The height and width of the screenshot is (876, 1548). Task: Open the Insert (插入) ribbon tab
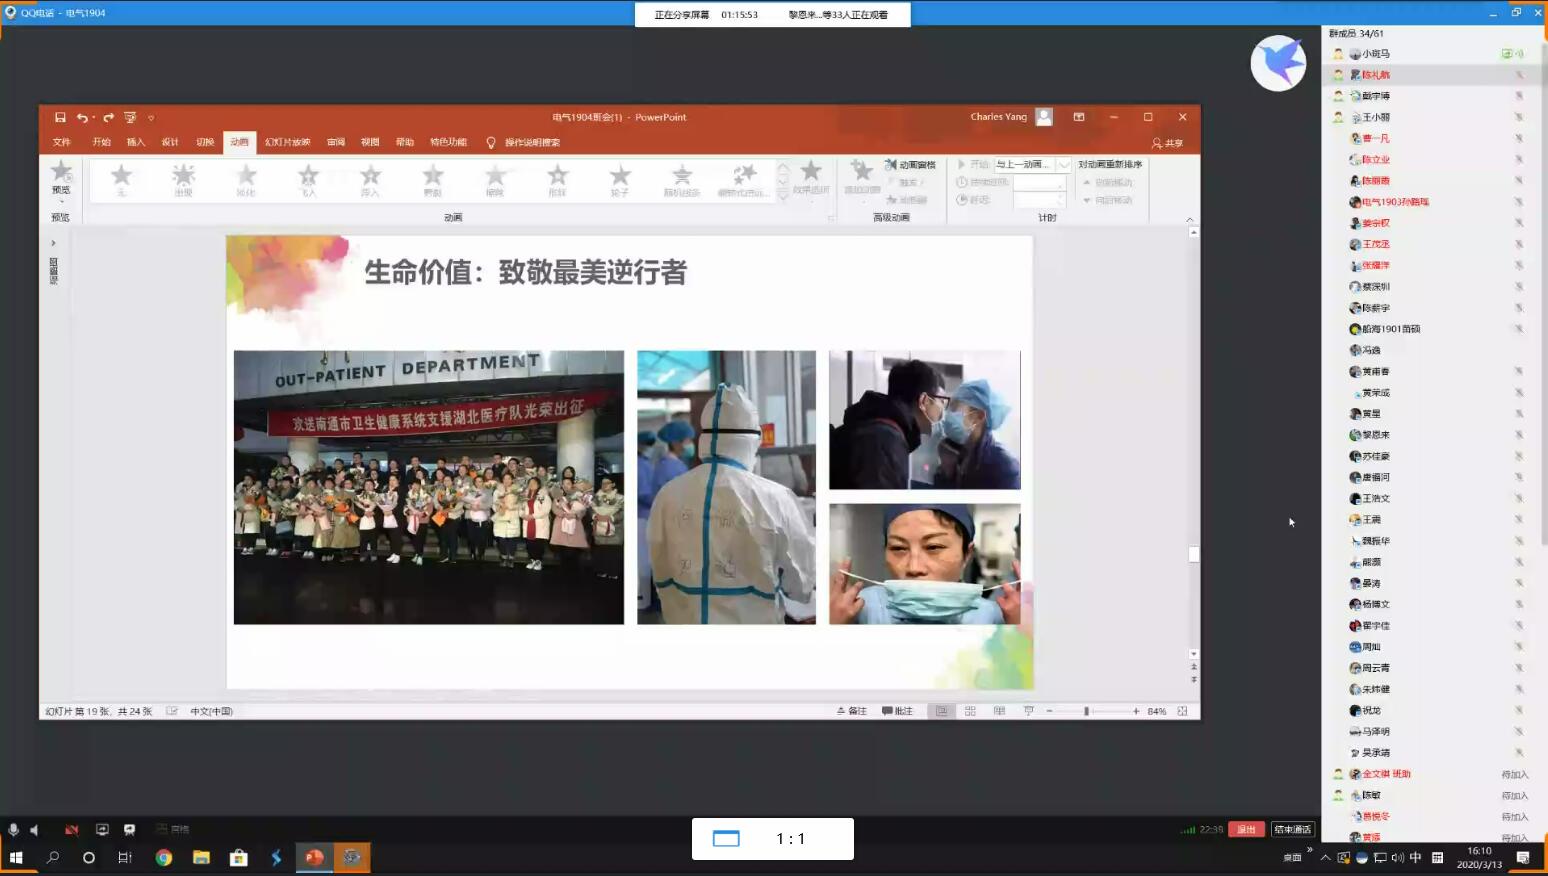pos(136,142)
